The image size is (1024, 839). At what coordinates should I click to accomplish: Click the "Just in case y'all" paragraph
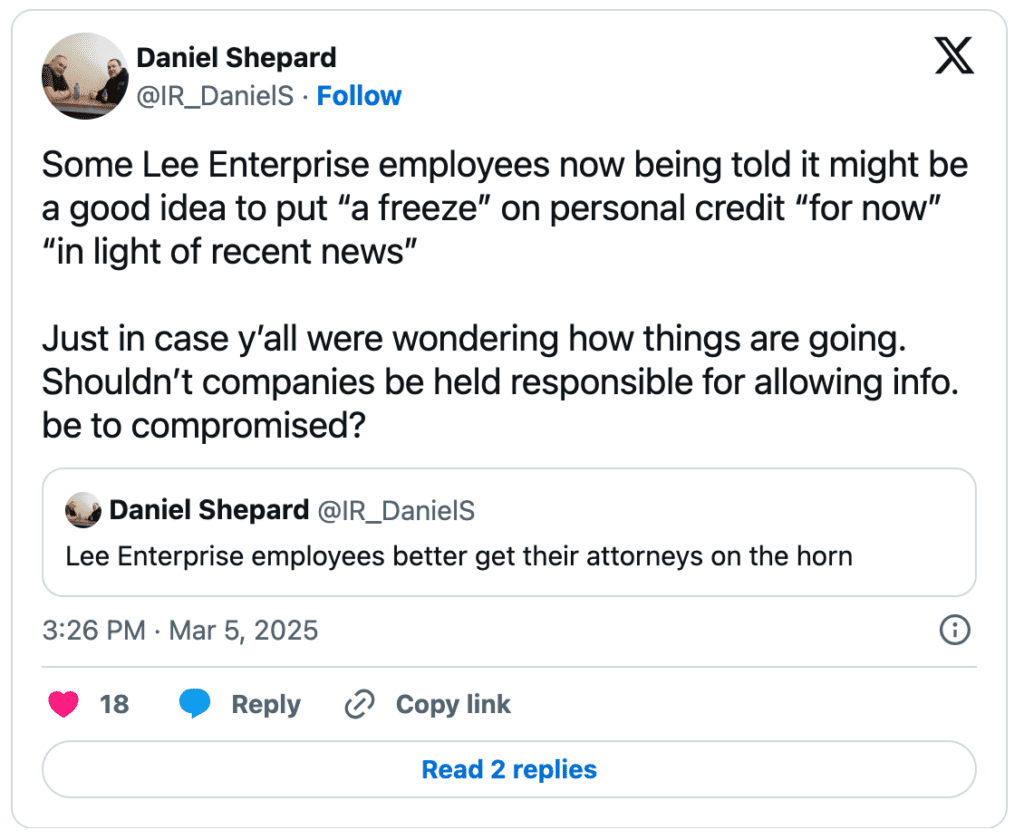(500, 382)
